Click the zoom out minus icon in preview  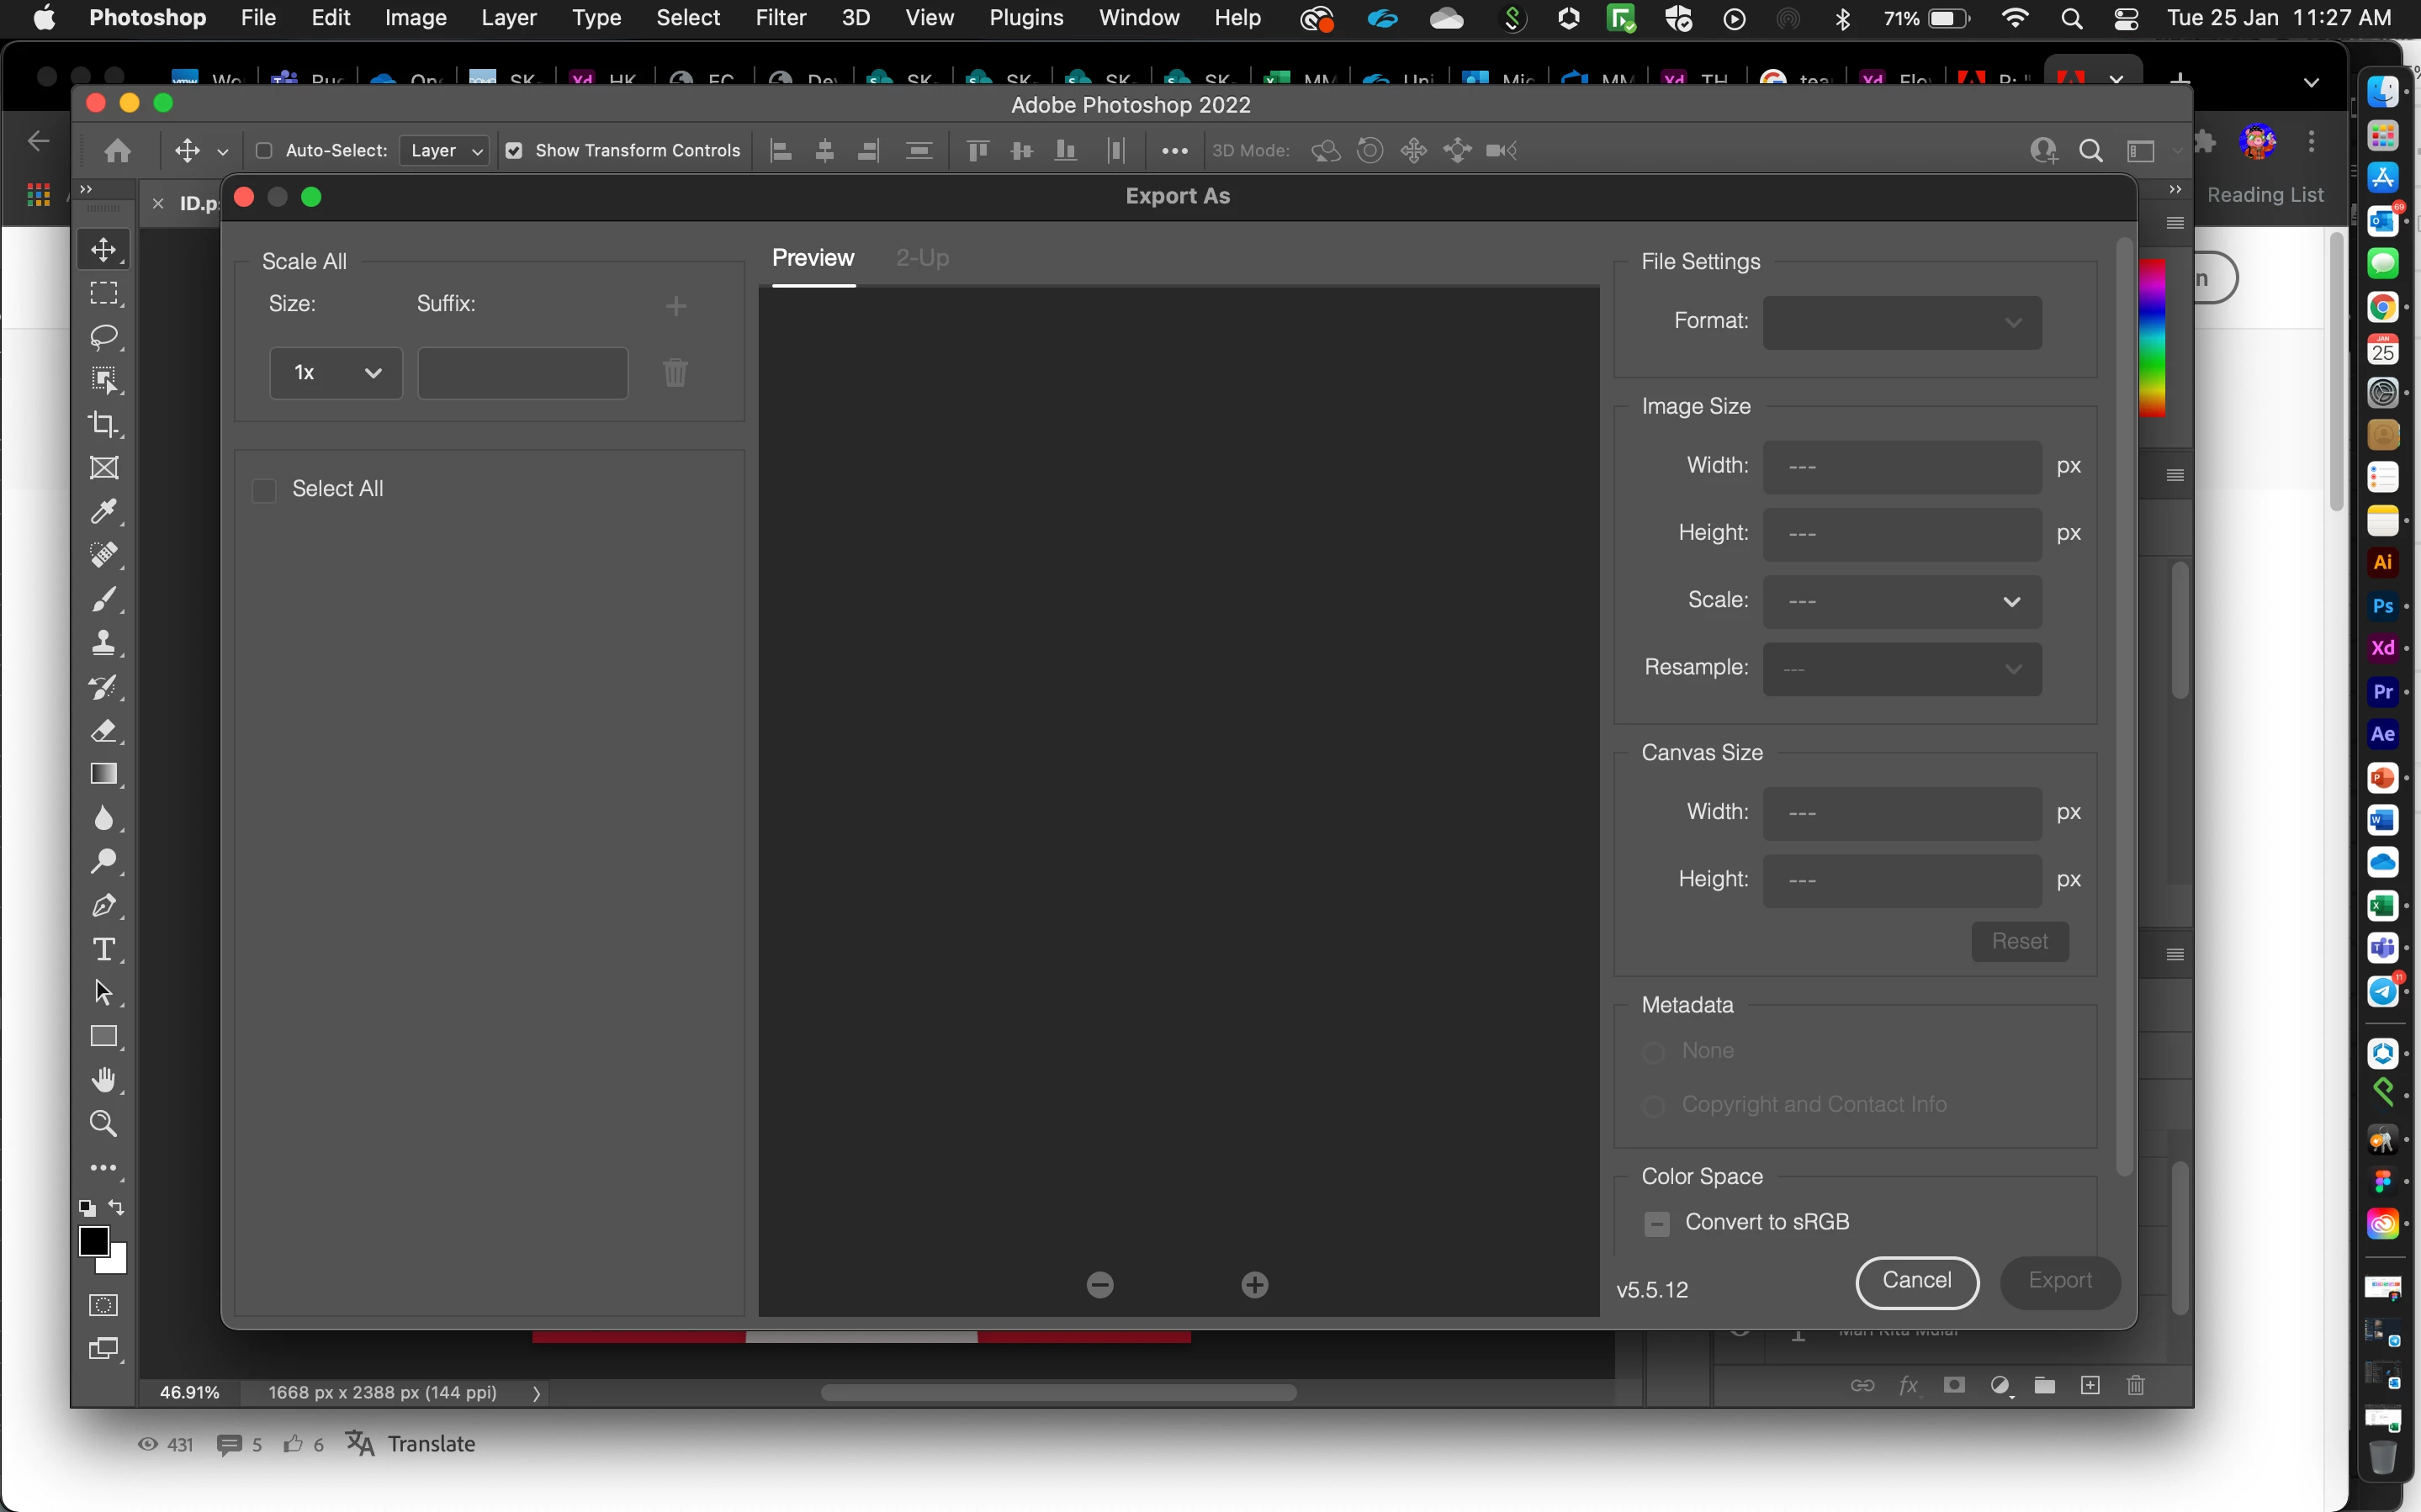tap(1100, 1285)
